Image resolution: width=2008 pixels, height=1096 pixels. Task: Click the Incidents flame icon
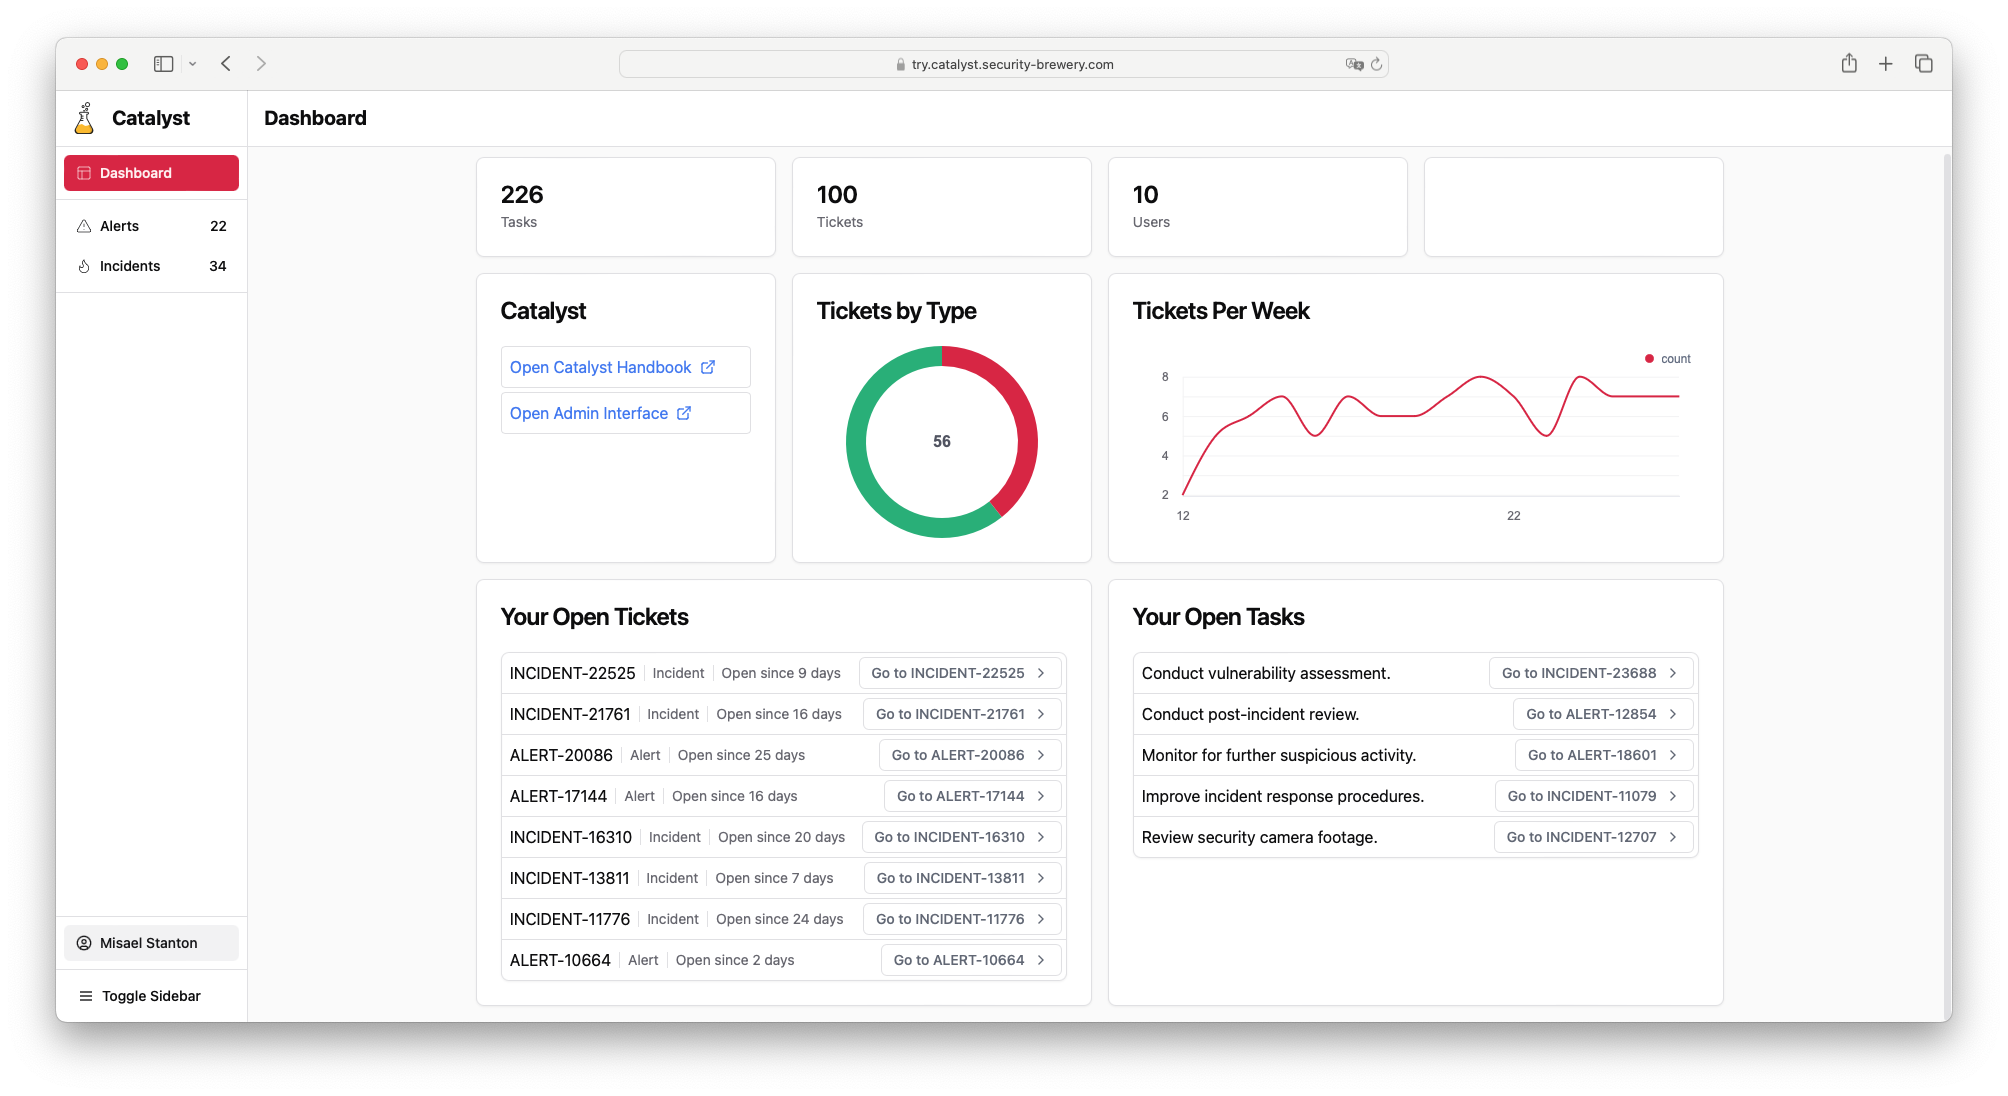tap(84, 266)
